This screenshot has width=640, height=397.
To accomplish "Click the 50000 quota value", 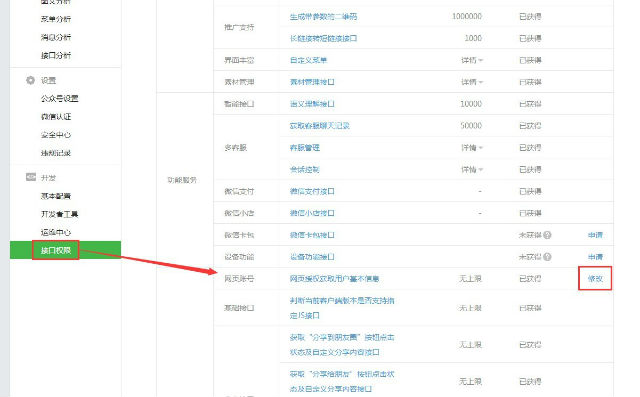I will coord(471,126).
